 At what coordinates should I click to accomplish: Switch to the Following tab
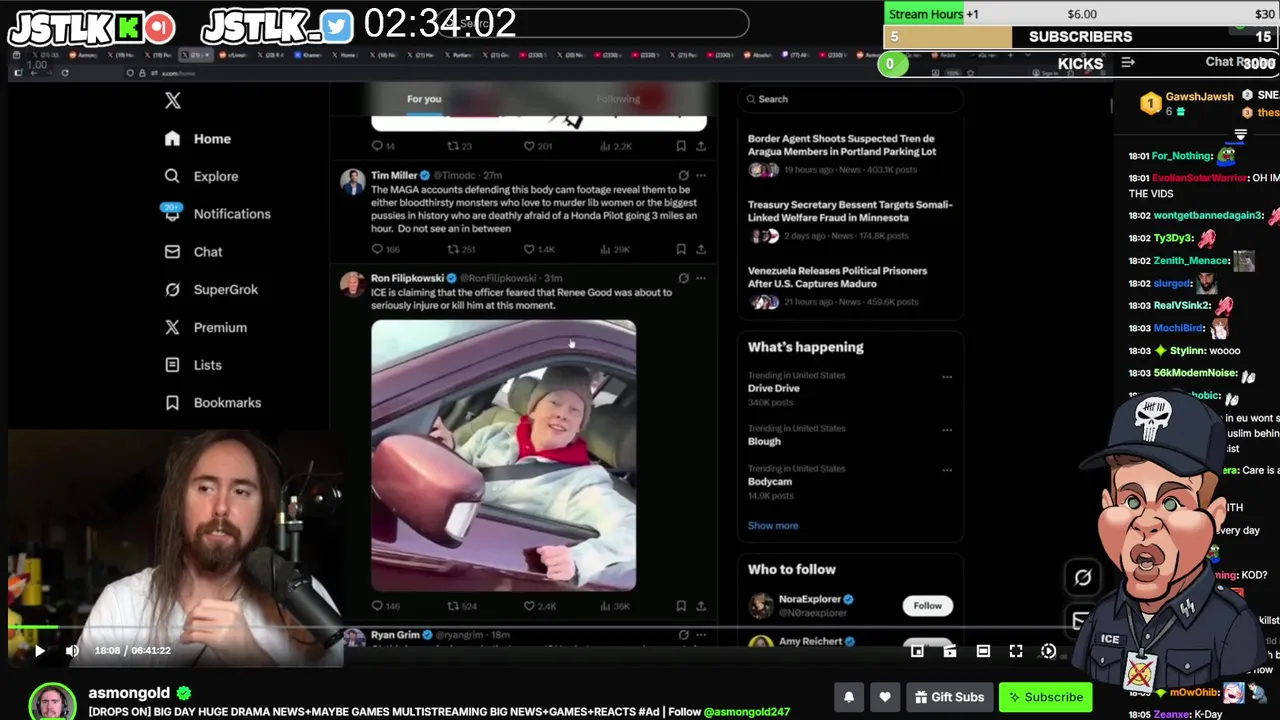pyautogui.click(x=618, y=99)
